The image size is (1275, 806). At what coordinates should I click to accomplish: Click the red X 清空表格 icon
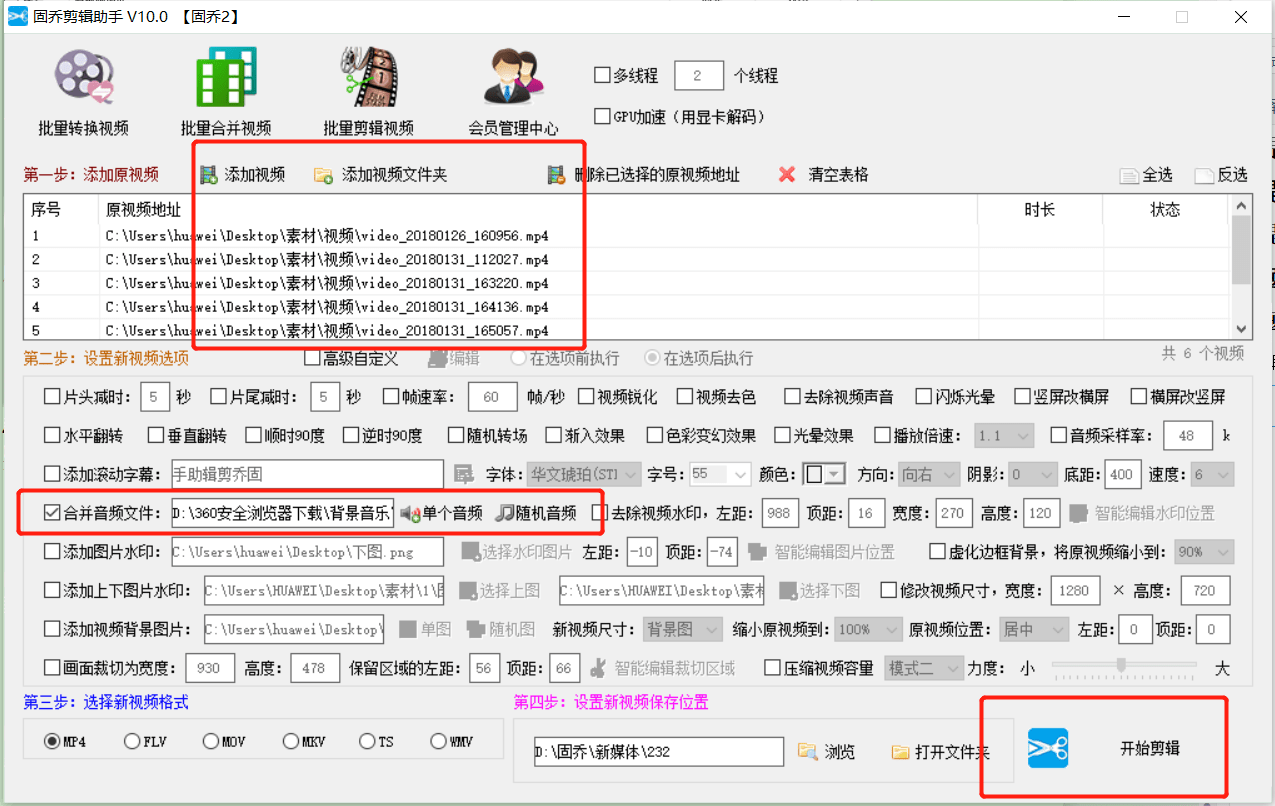(787, 175)
